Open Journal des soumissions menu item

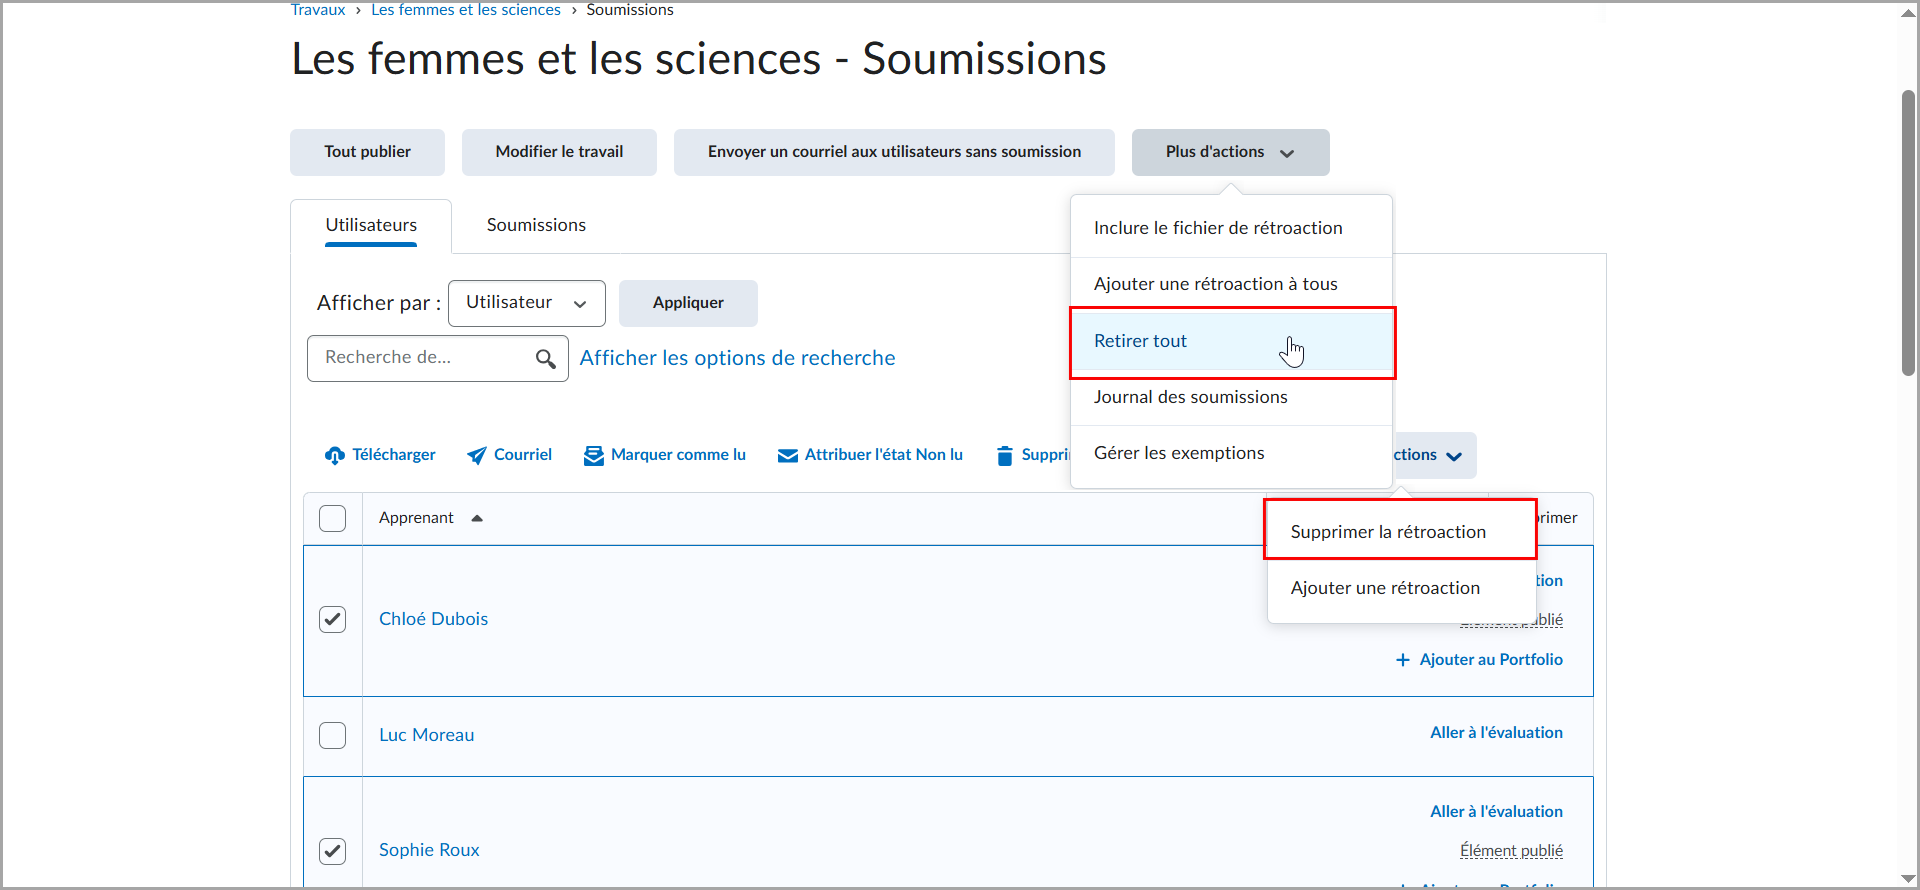point(1231,397)
